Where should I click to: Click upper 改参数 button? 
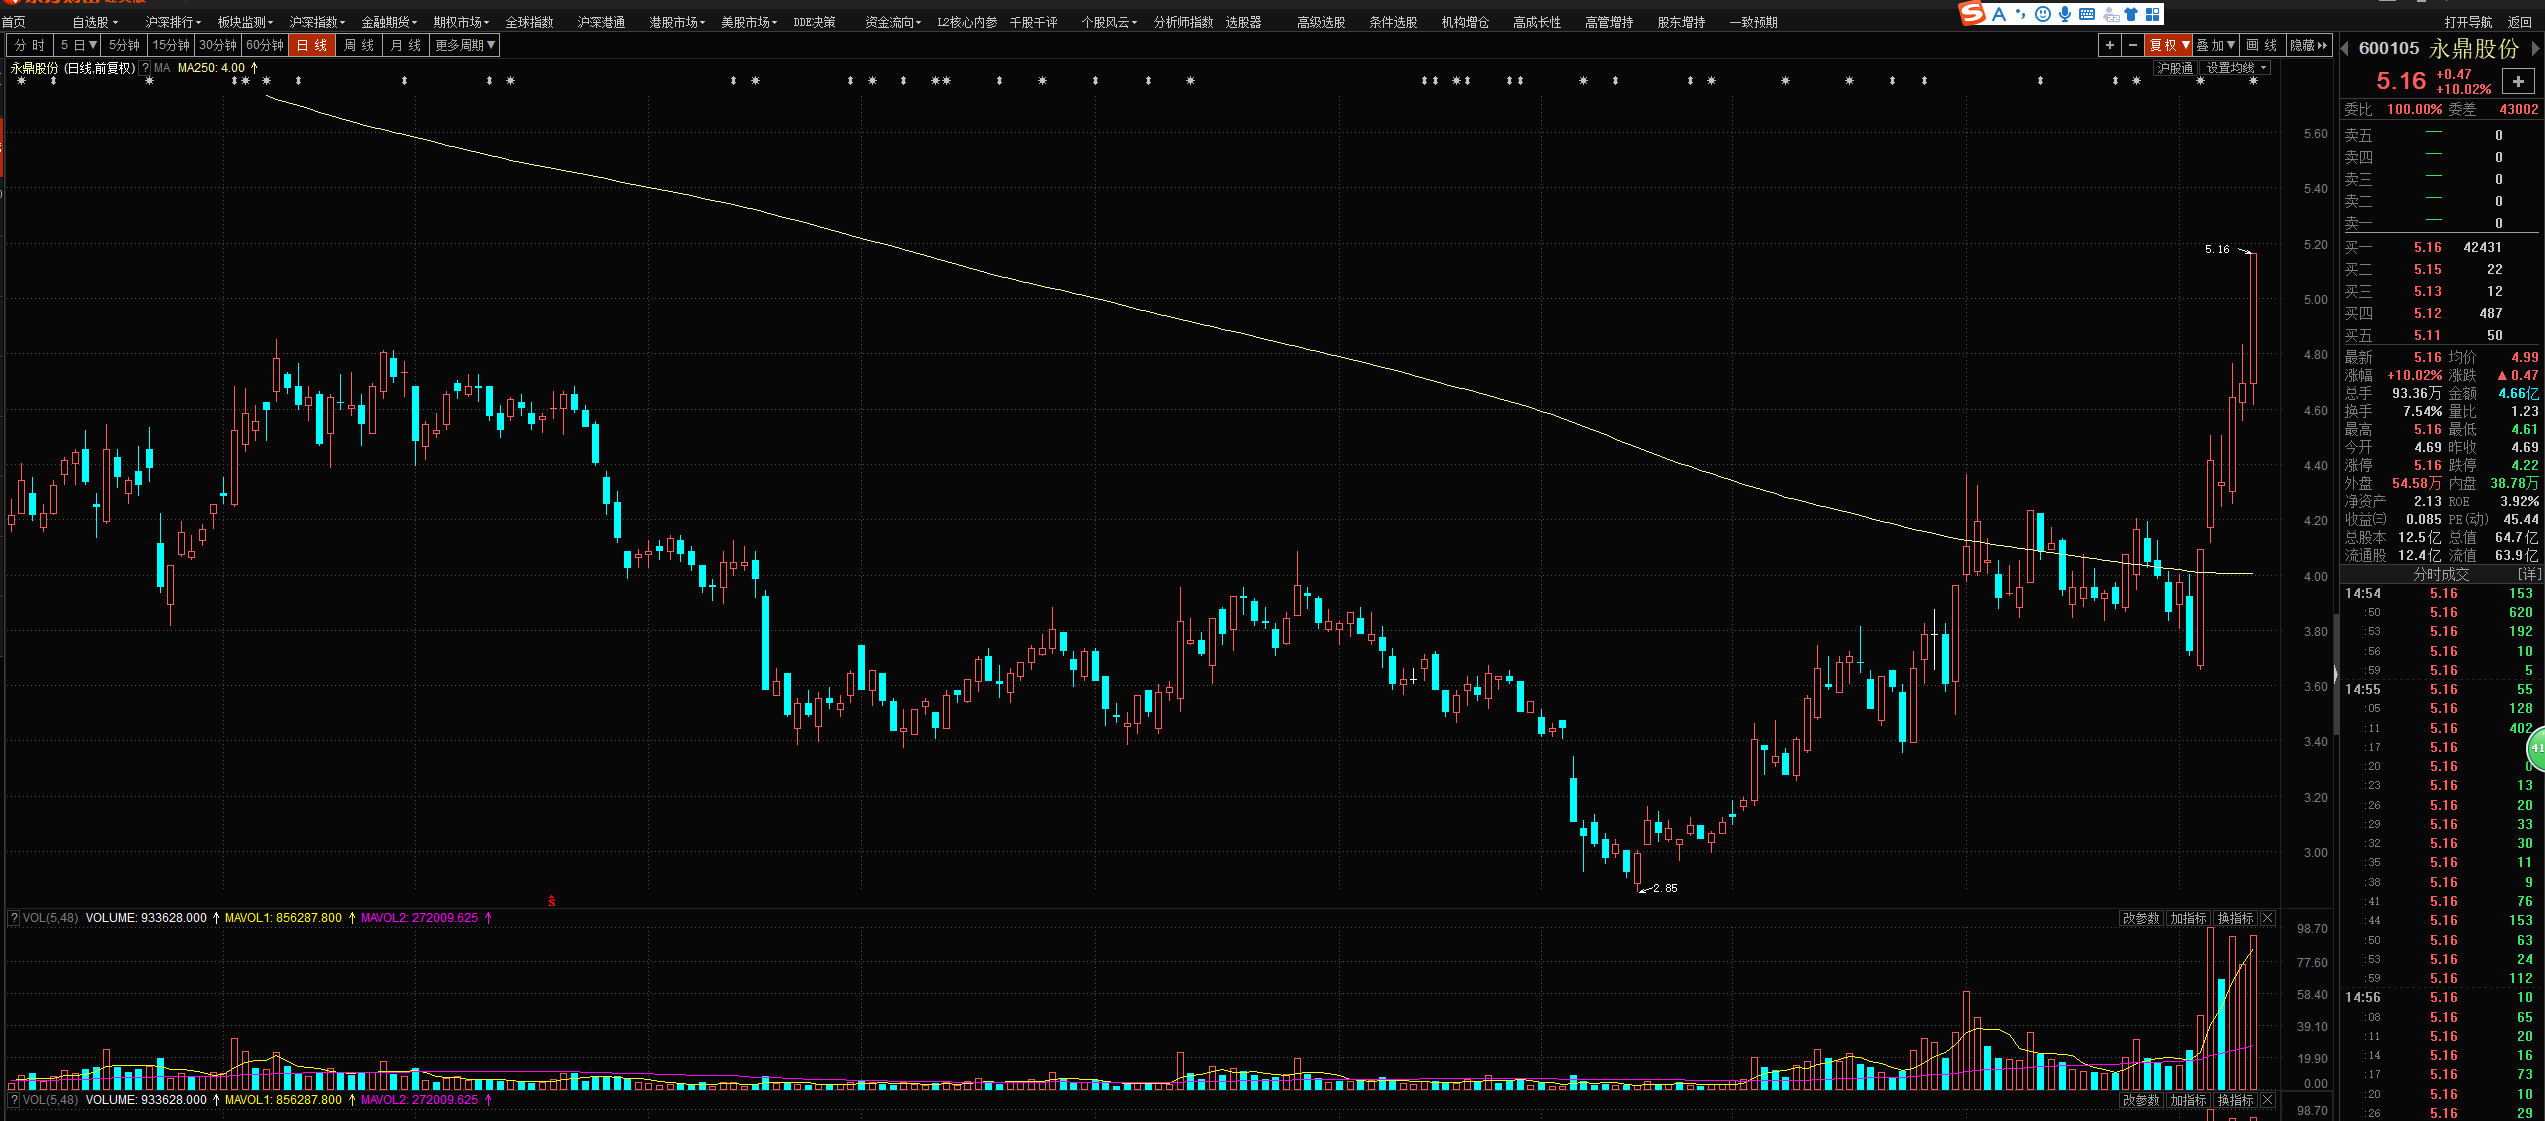(2141, 918)
